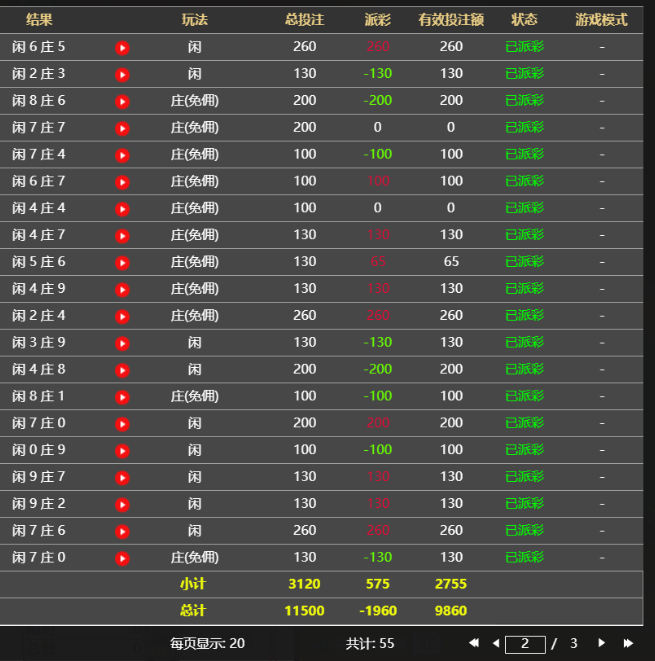This screenshot has height=661, width=655.
Task: Click the 派彩 column header
Action: (x=377, y=20)
